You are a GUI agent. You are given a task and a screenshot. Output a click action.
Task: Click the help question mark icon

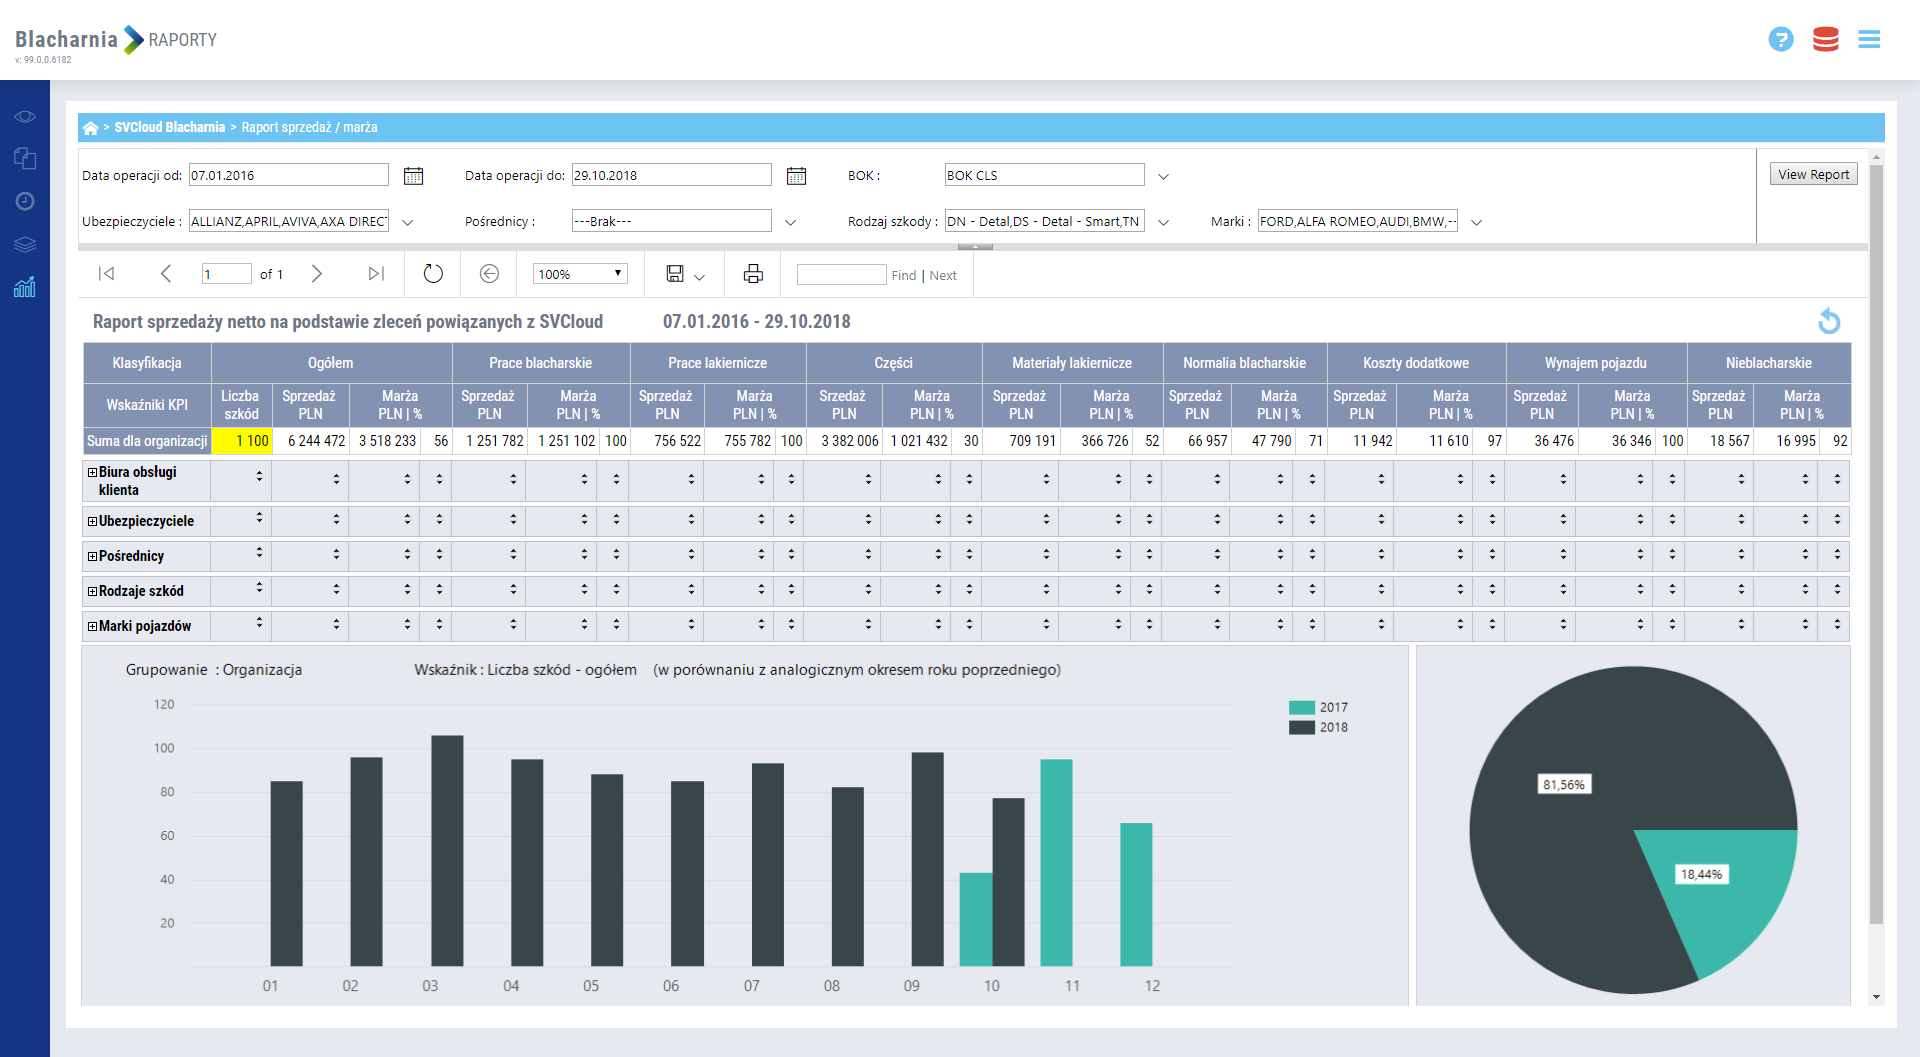(1780, 40)
